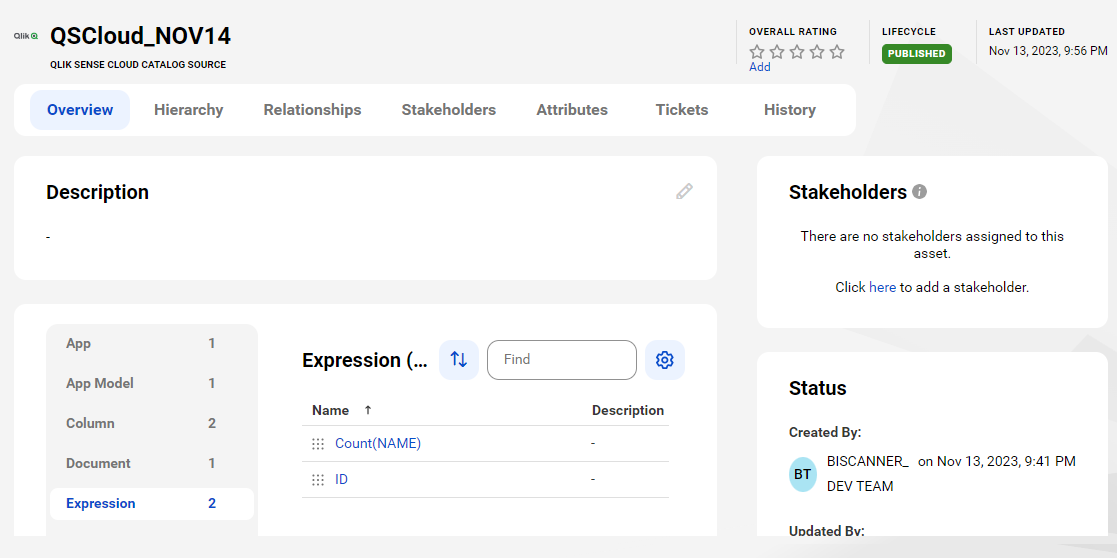Rate asset with fifth star

(837, 52)
